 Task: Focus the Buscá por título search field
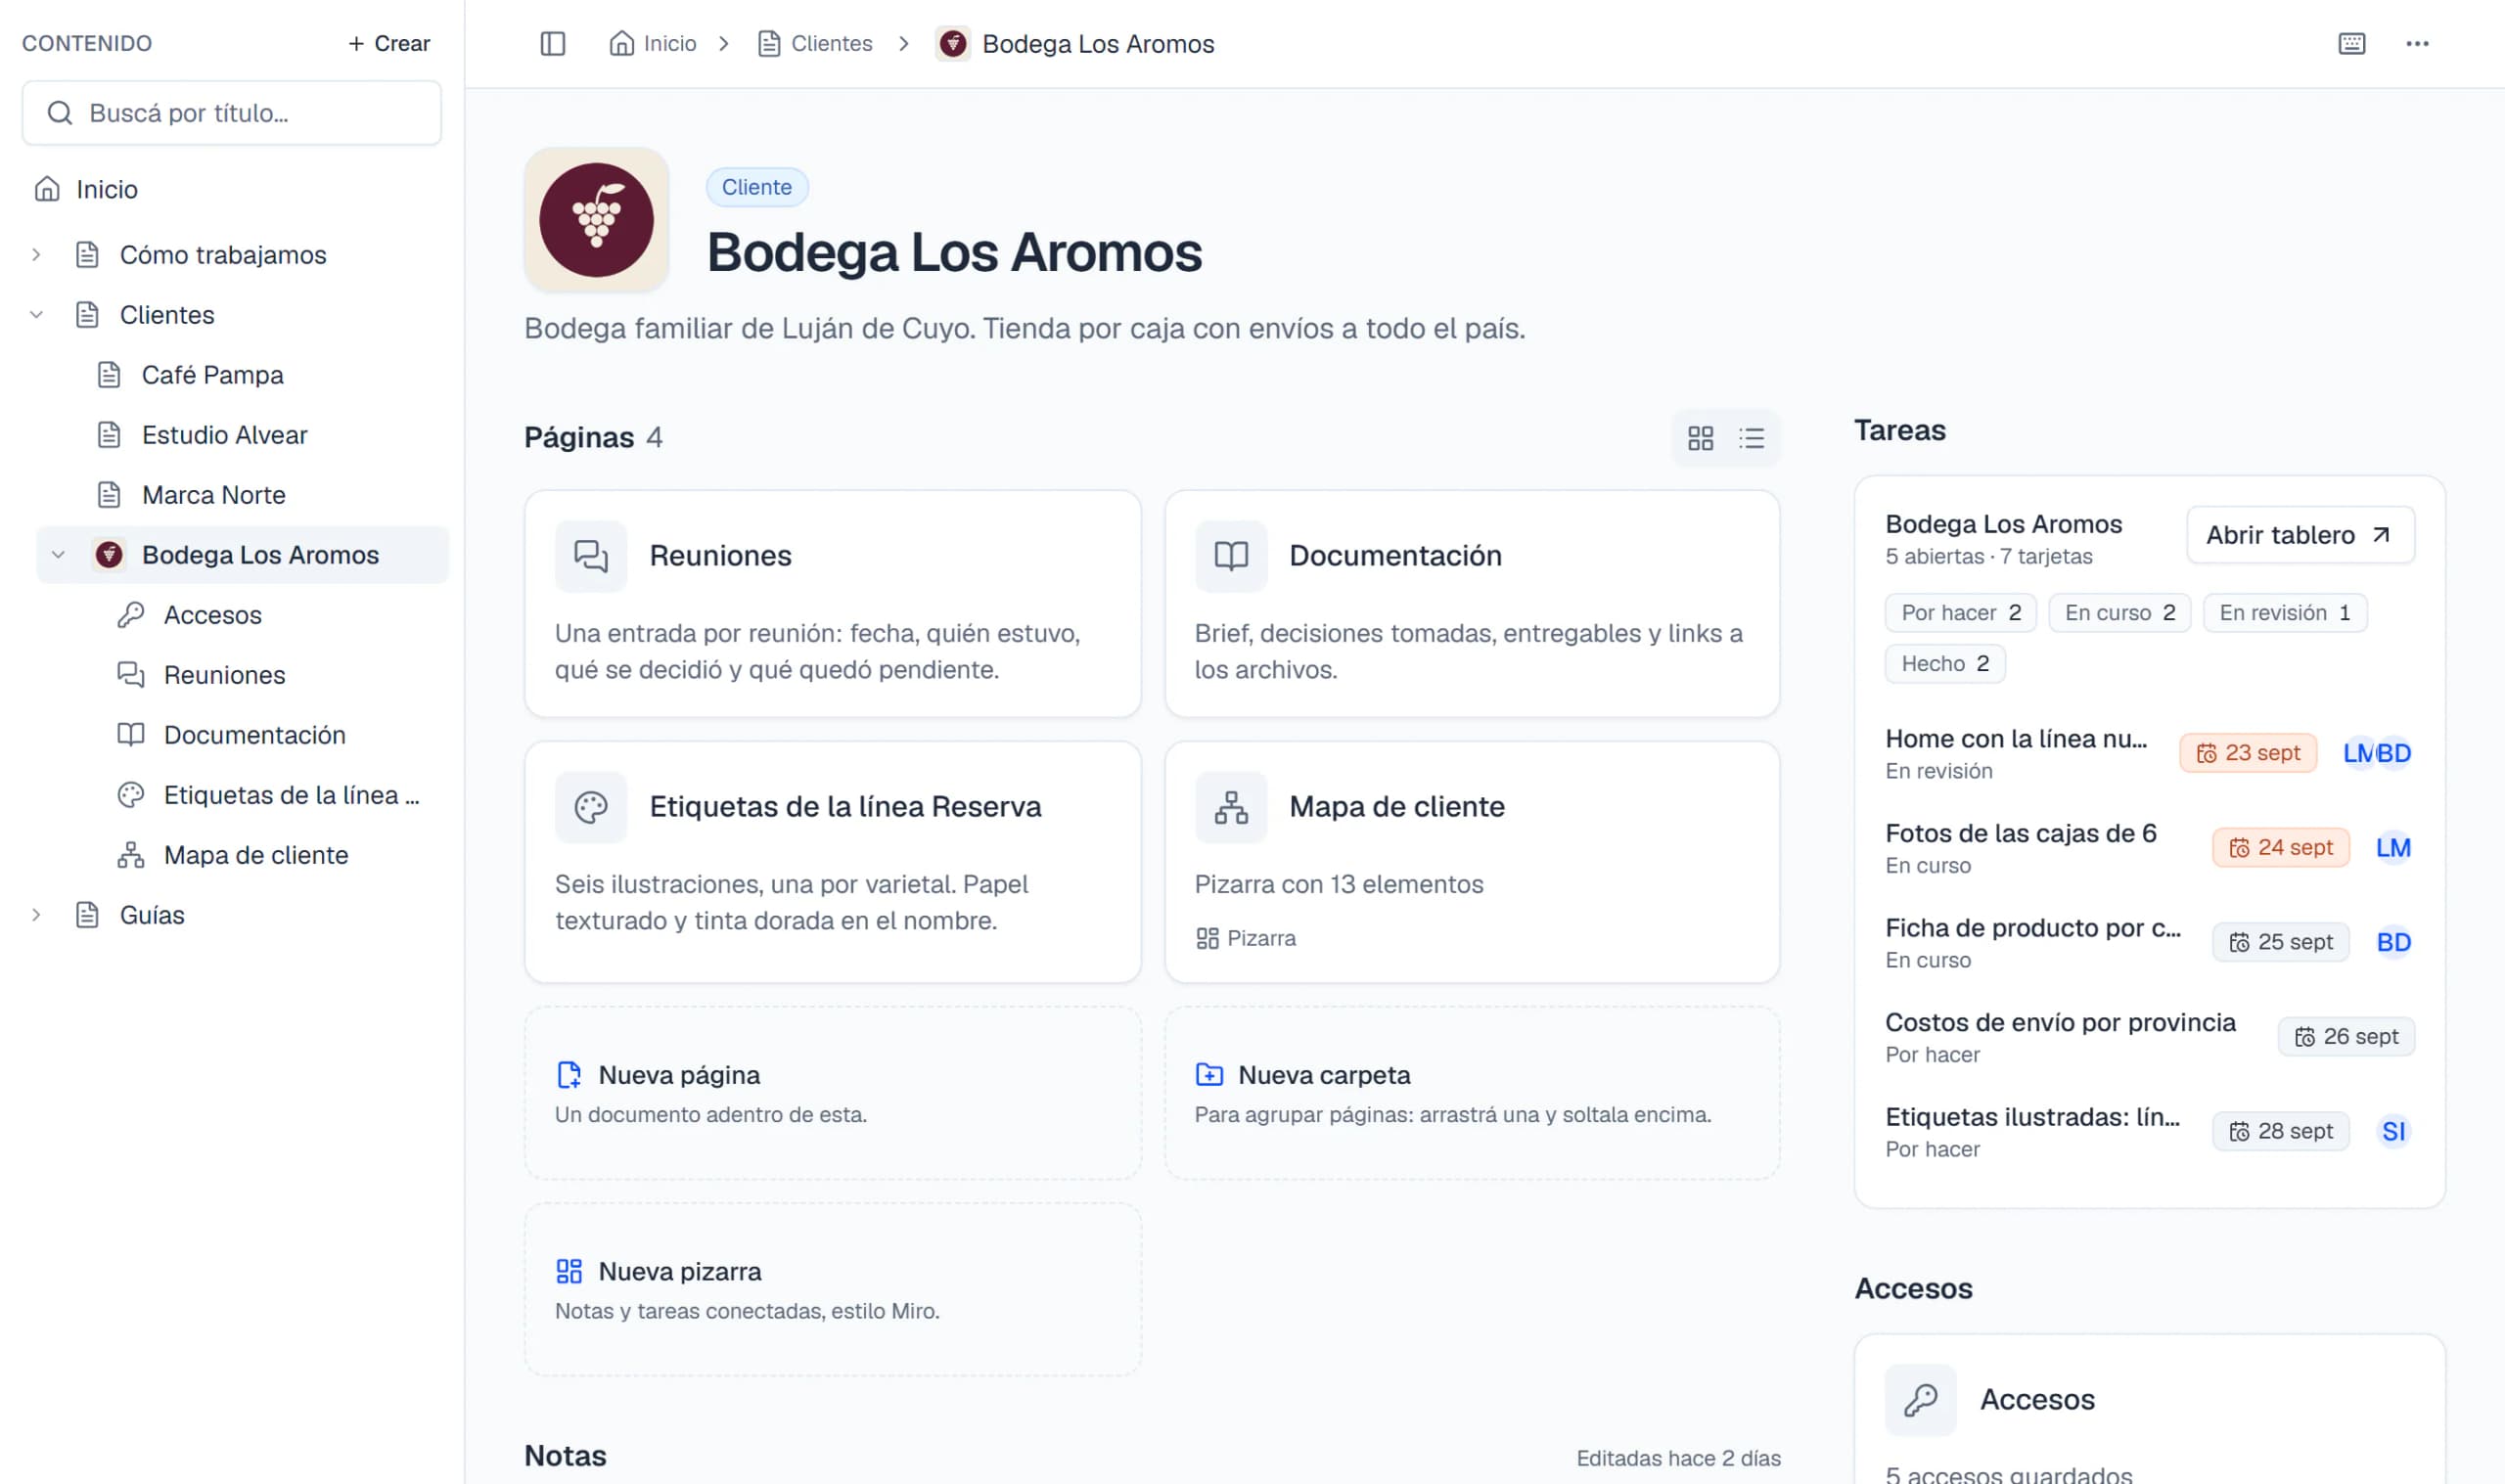(x=232, y=113)
